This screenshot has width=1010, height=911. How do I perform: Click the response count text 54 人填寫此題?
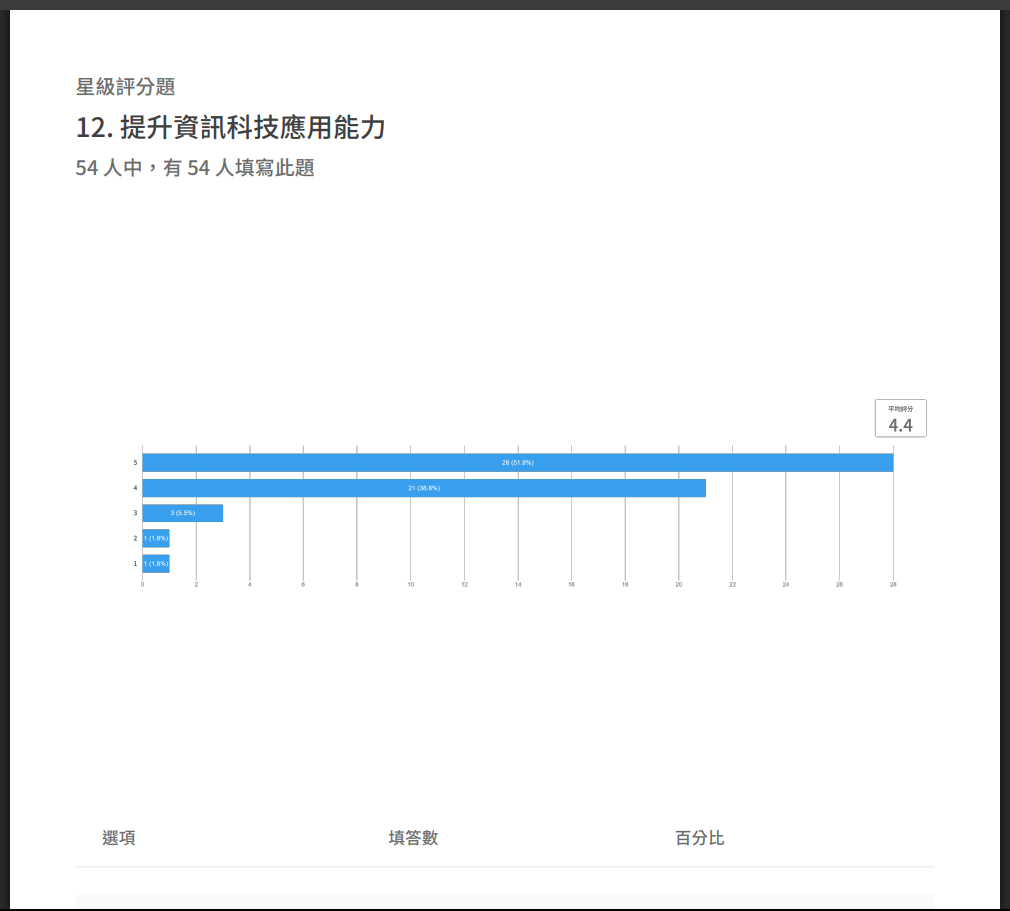point(196,168)
